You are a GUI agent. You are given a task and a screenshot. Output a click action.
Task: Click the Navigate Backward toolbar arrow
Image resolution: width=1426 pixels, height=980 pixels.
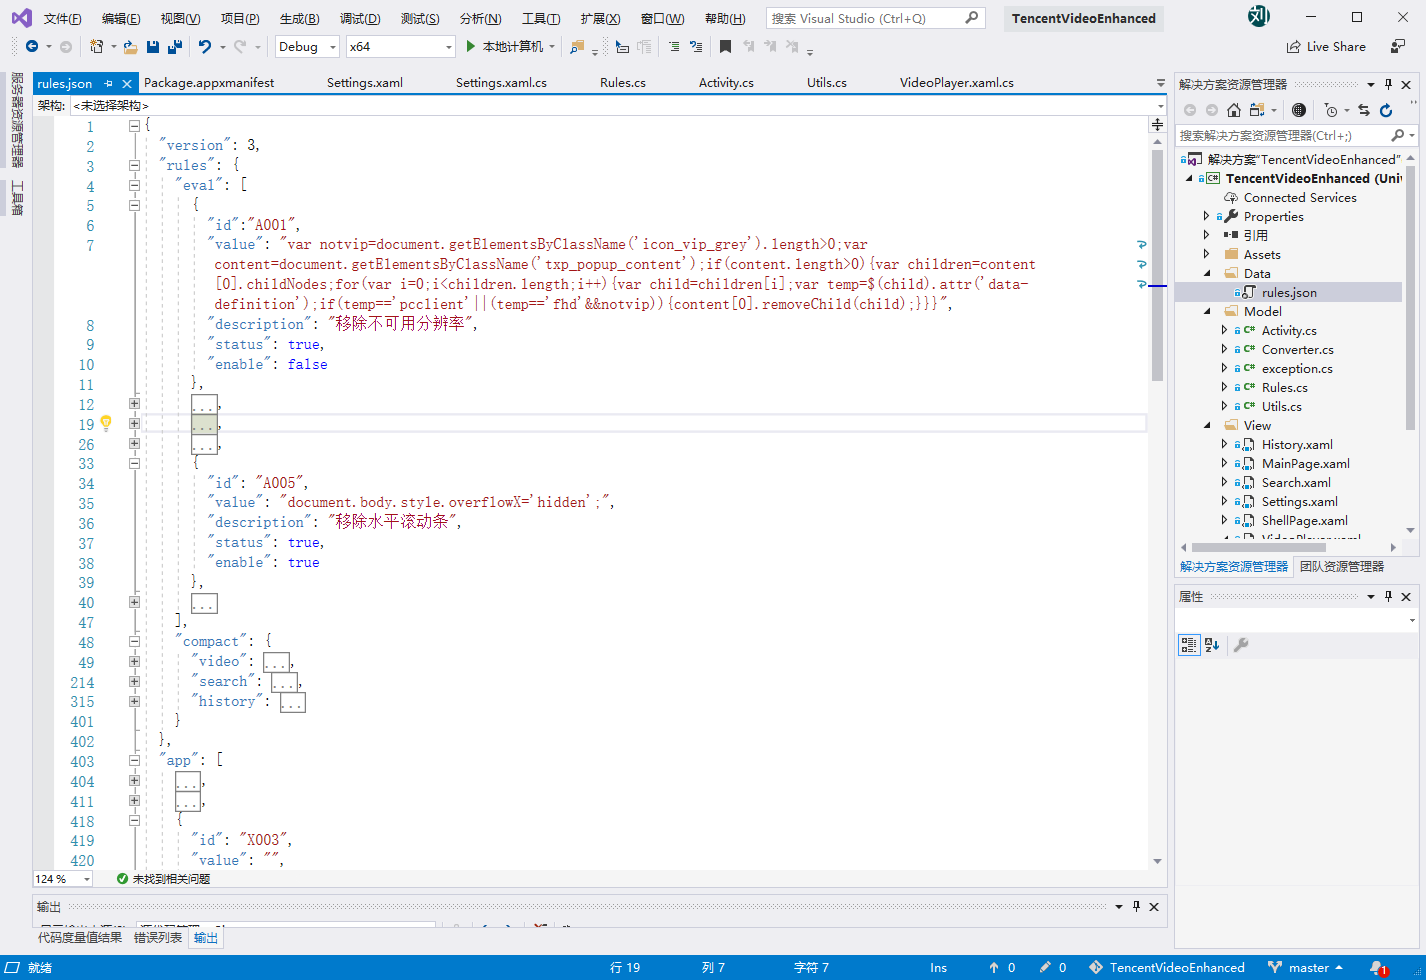click(x=32, y=46)
